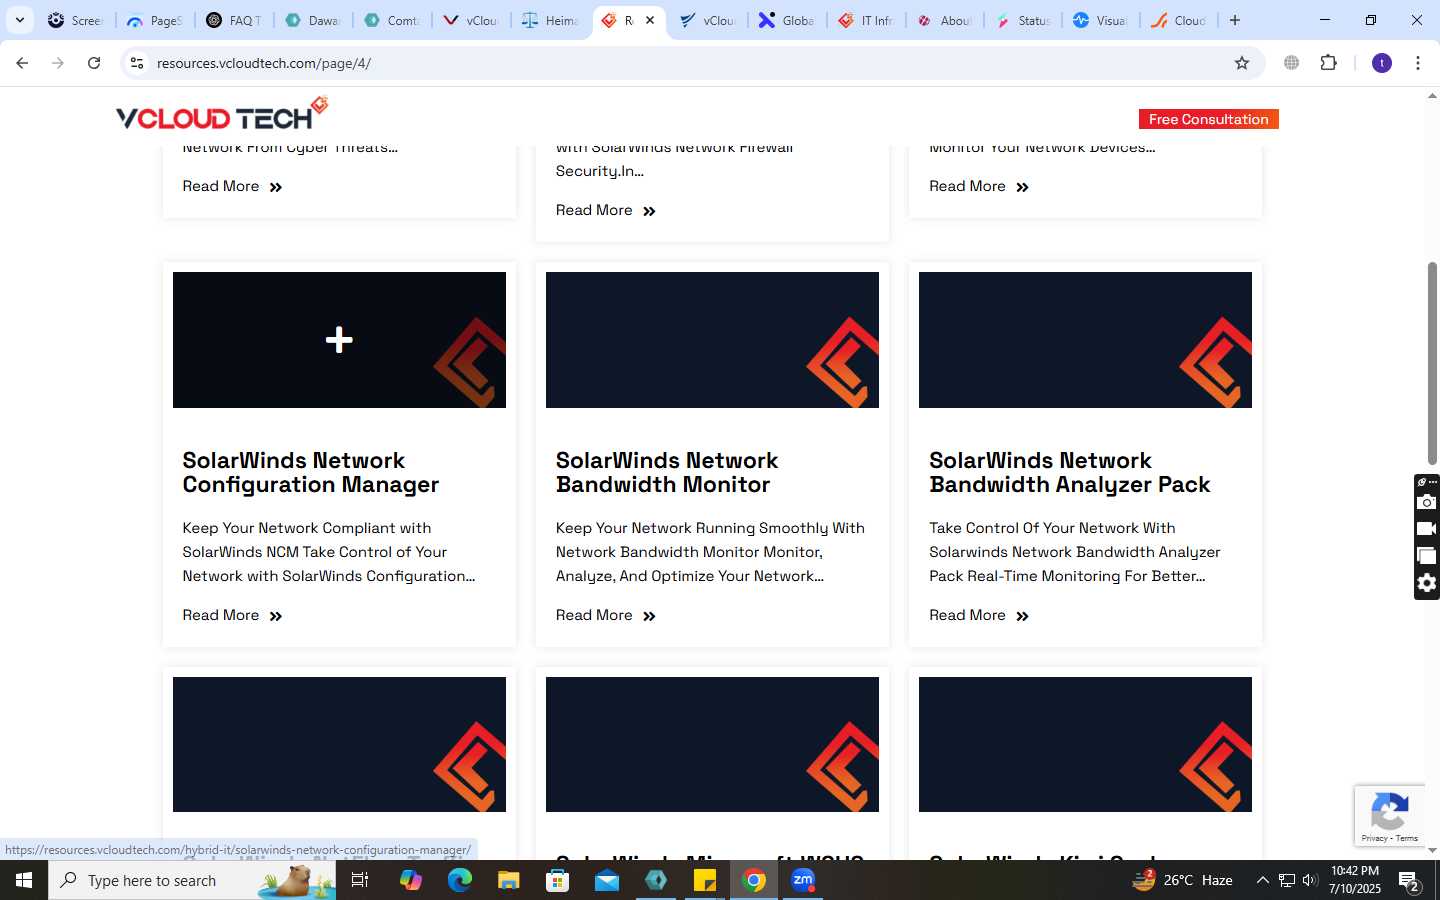Screen dimensions: 1440x900
Task: Open Chrome profile avatar
Action: click(x=1382, y=63)
